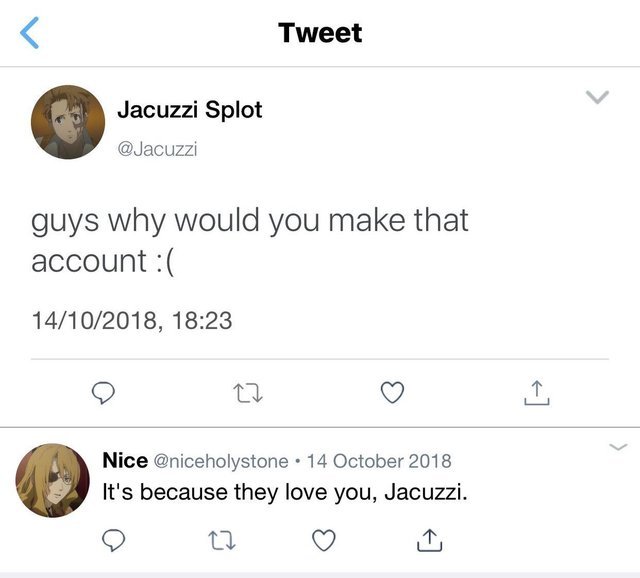Open the Jacuzzi Splot display name
The height and width of the screenshot is (578, 640).
click(188, 111)
